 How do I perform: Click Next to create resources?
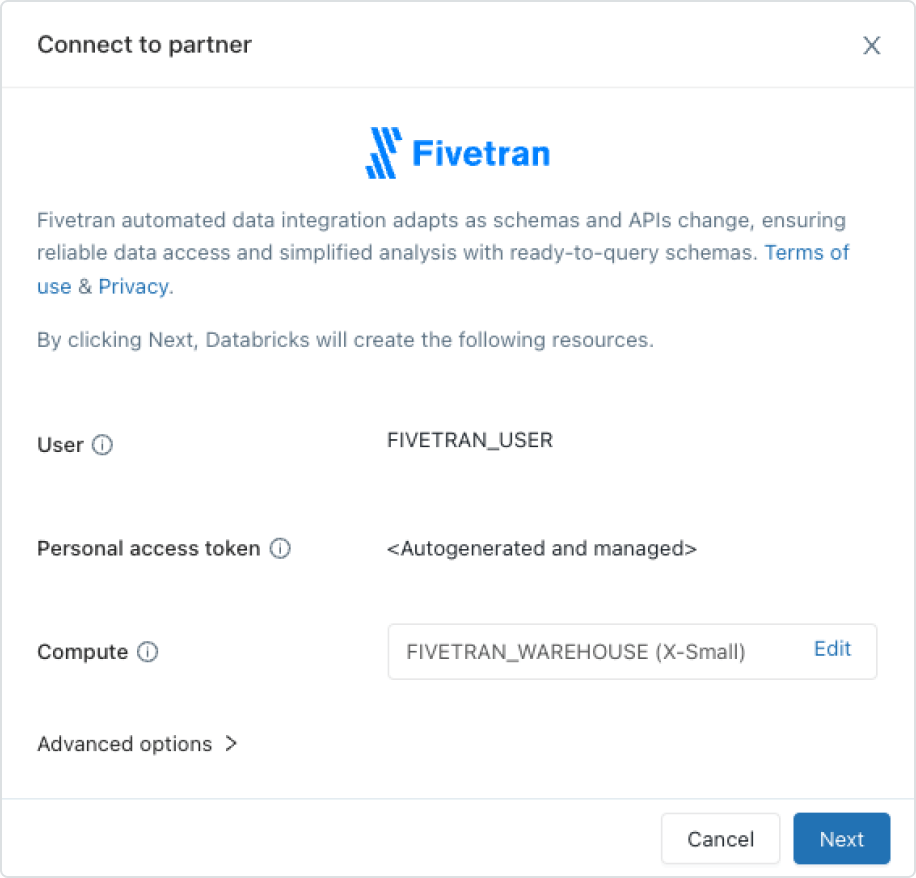(841, 839)
